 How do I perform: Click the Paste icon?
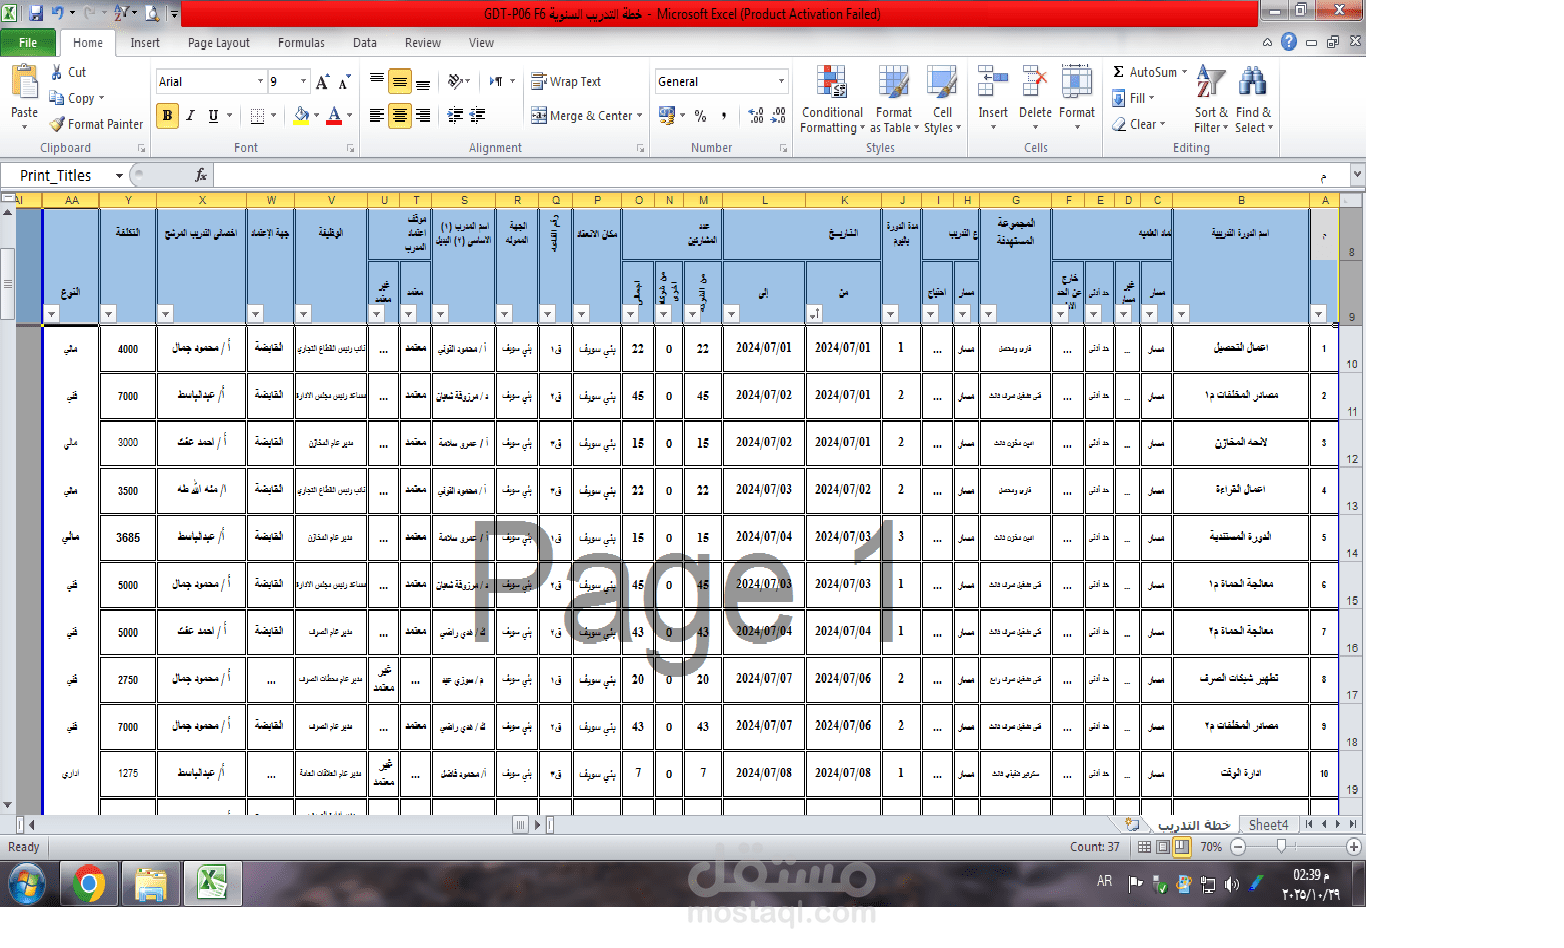click(24, 83)
